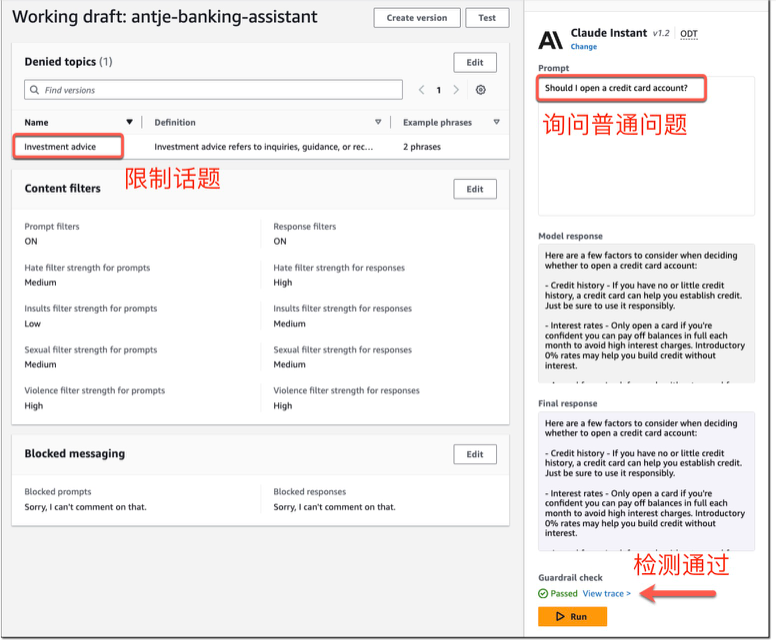Click Sexual filter strength for responses label

pos(342,350)
